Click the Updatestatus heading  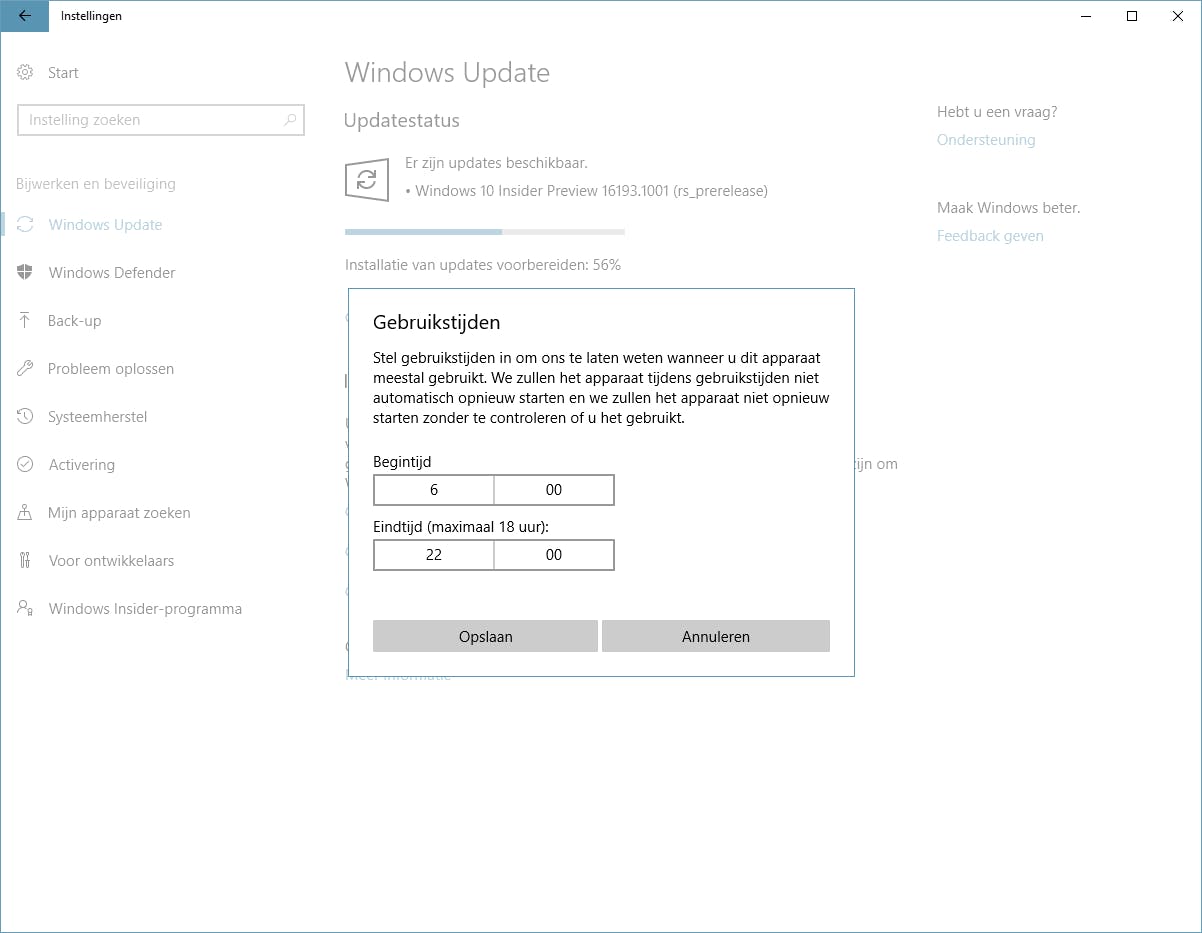click(x=402, y=121)
